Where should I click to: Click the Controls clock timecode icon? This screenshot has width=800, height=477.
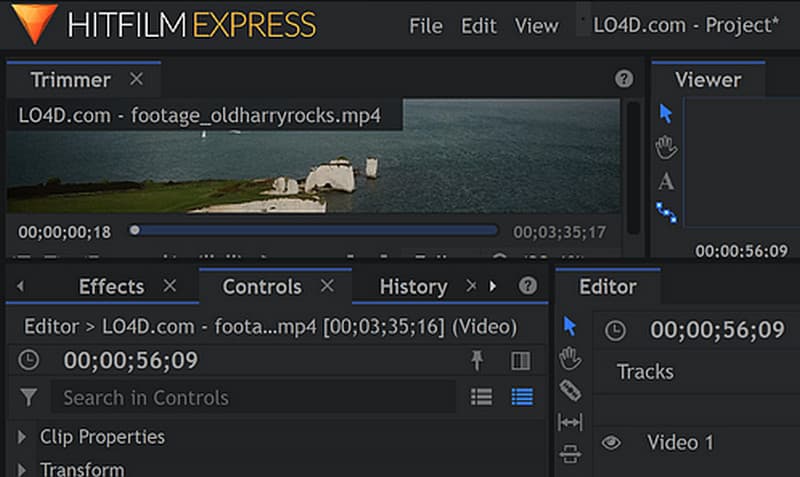[29, 360]
